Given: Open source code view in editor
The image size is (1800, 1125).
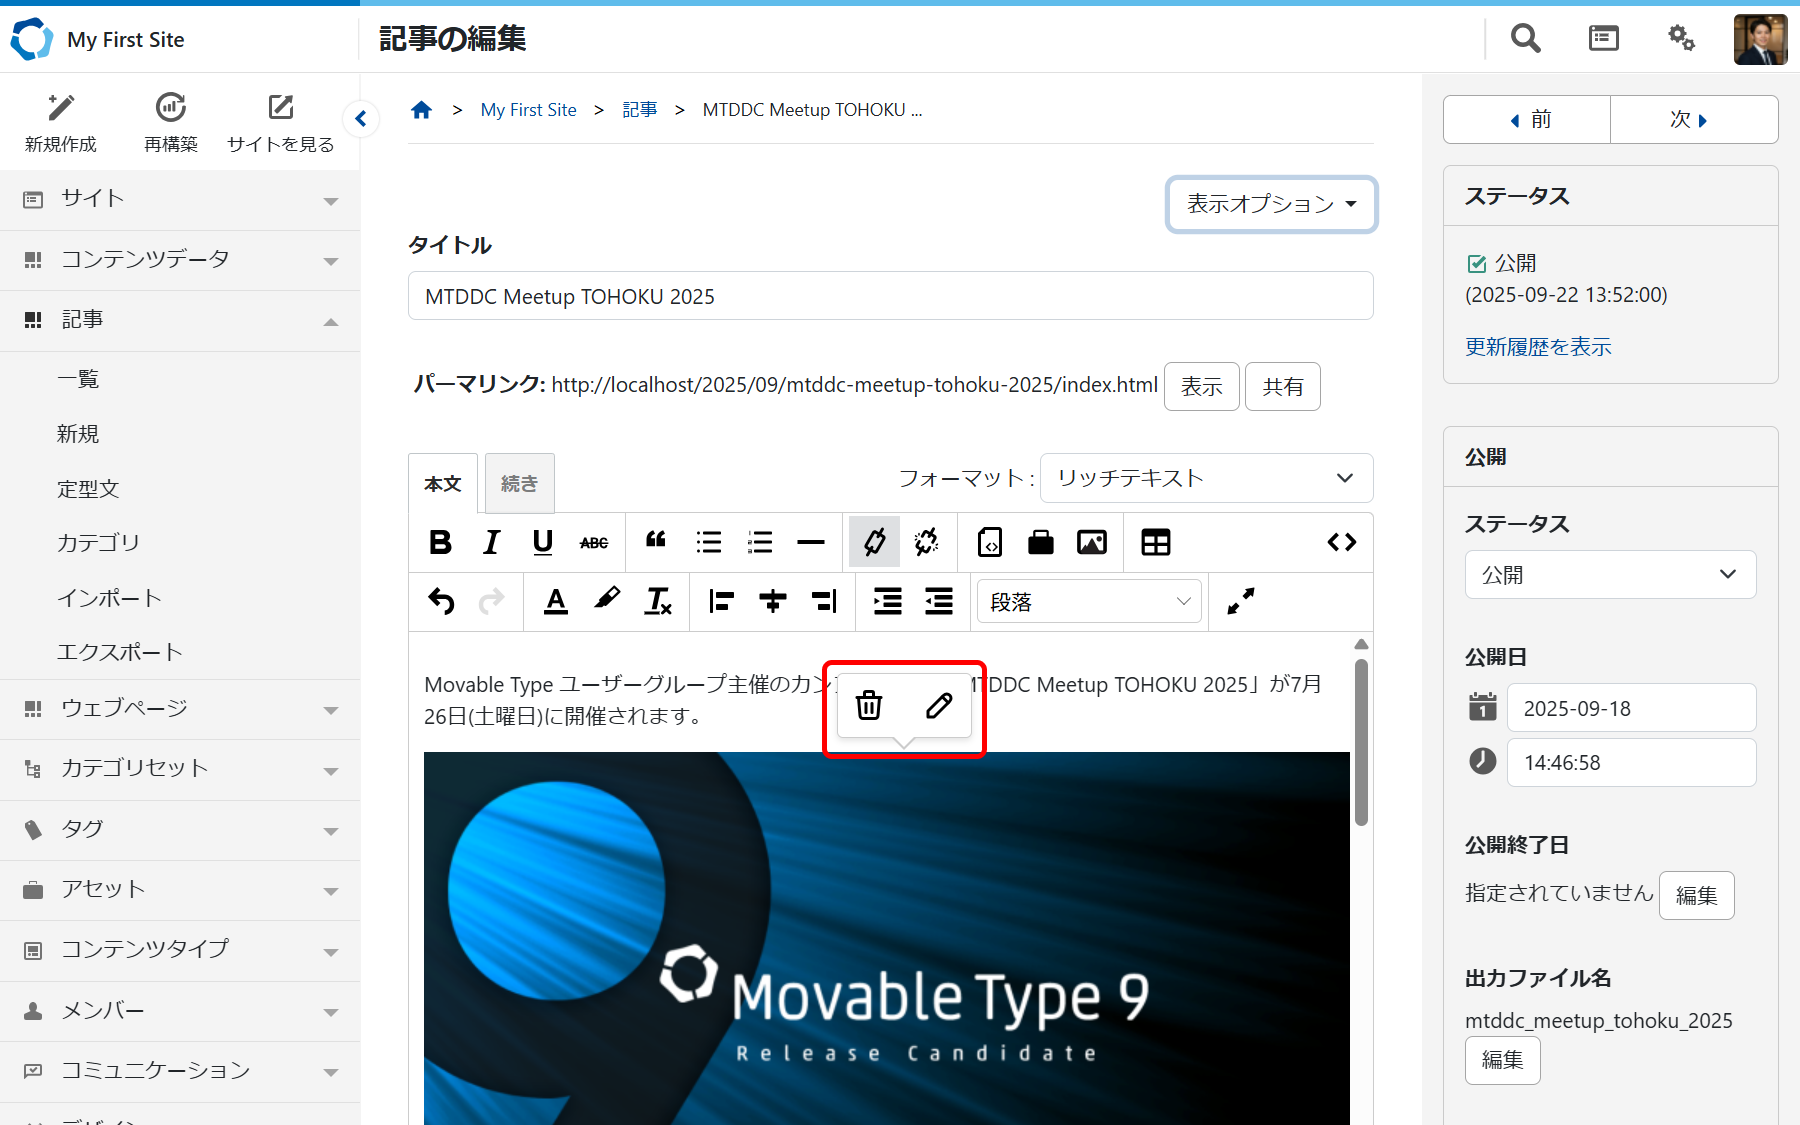Looking at the screenshot, I should (1341, 542).
